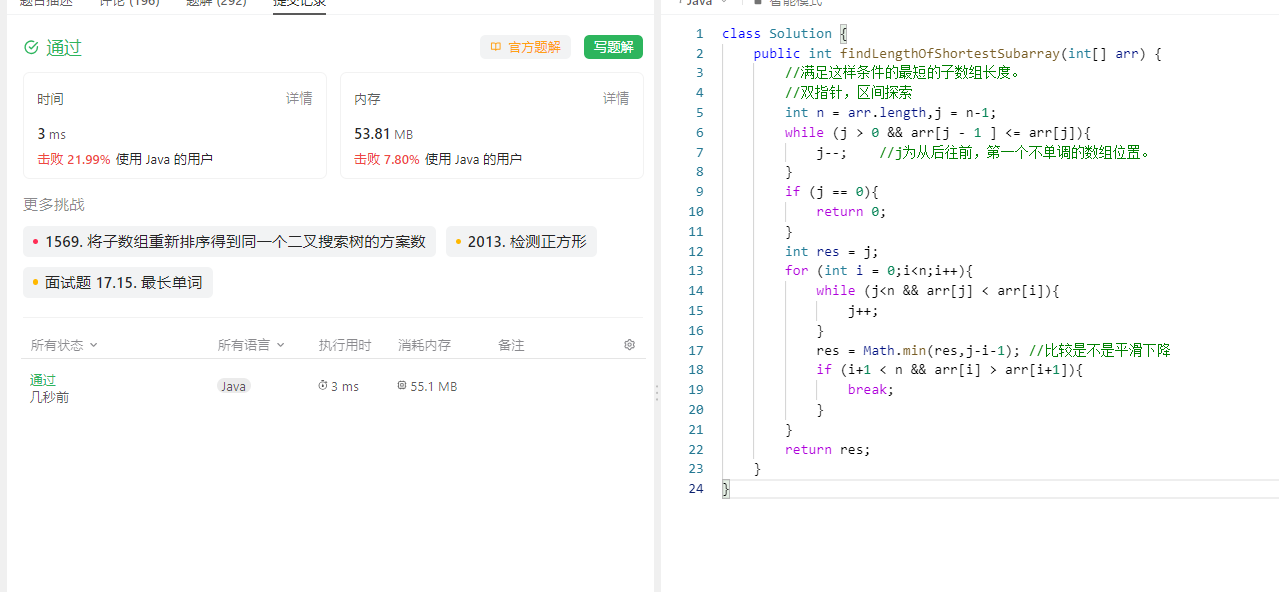Image resolution: width=1279 pixels, height=592 pixels.
Task: Click the line 'int n = arr.length,j = n-1;'
Action: pyautogui.click(x=891, y=112)
